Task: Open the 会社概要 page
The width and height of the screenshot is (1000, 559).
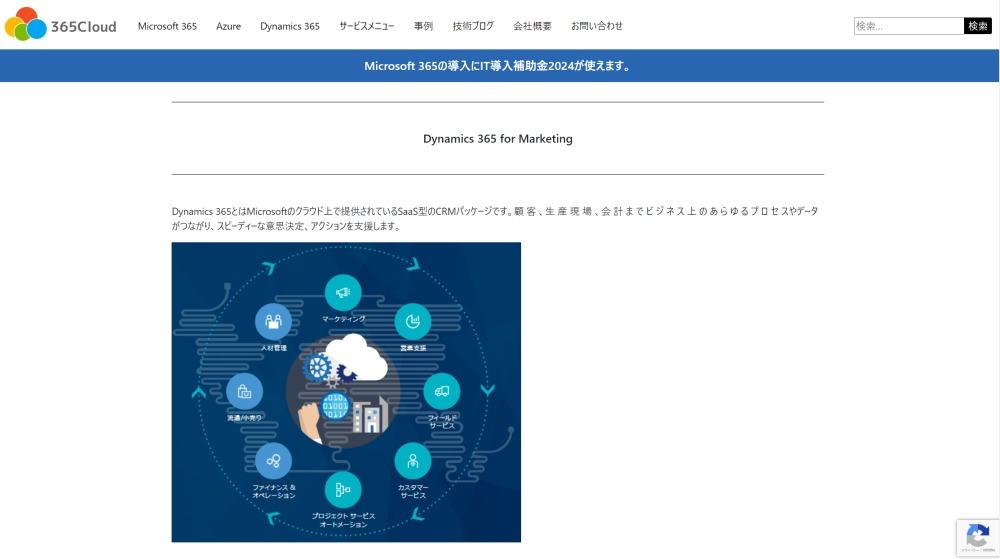Action: tap(533, 26)
